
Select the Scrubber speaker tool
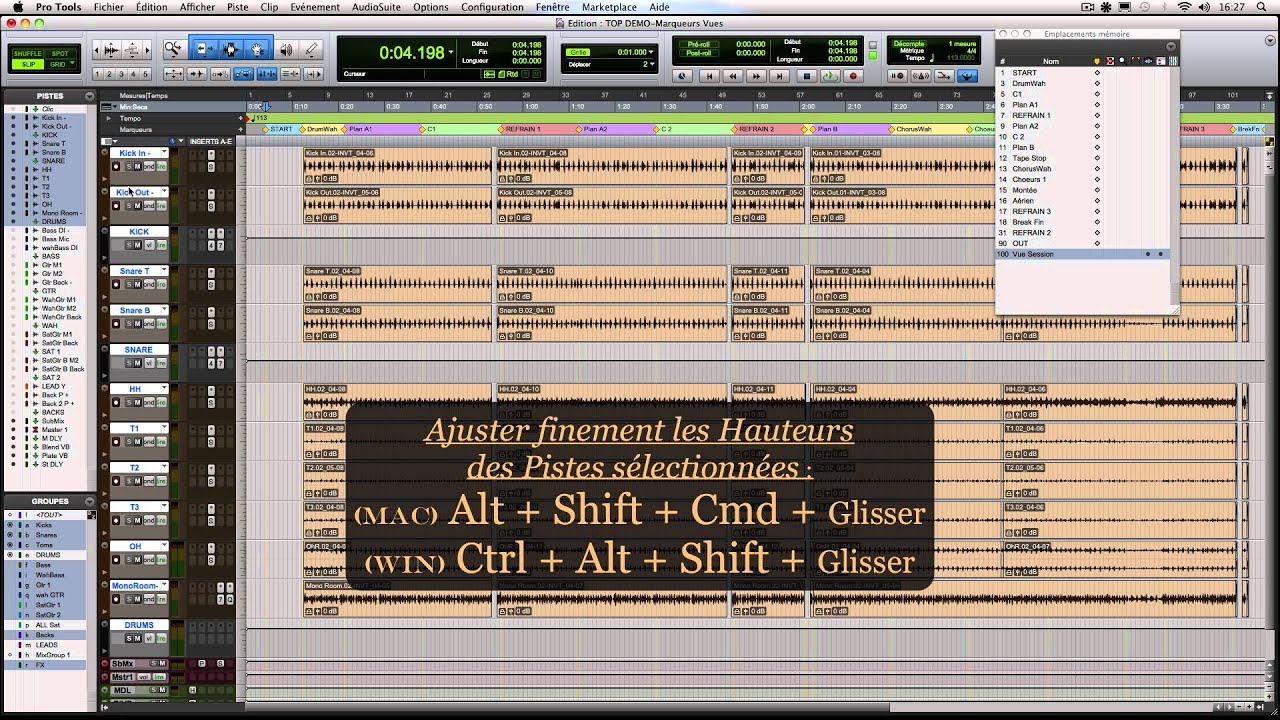pyautogui.click(x=286, y=49)
